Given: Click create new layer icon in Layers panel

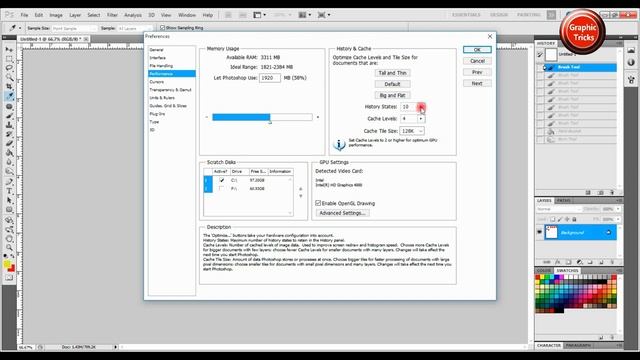Looking at the screenshot, I should point(601,262).
